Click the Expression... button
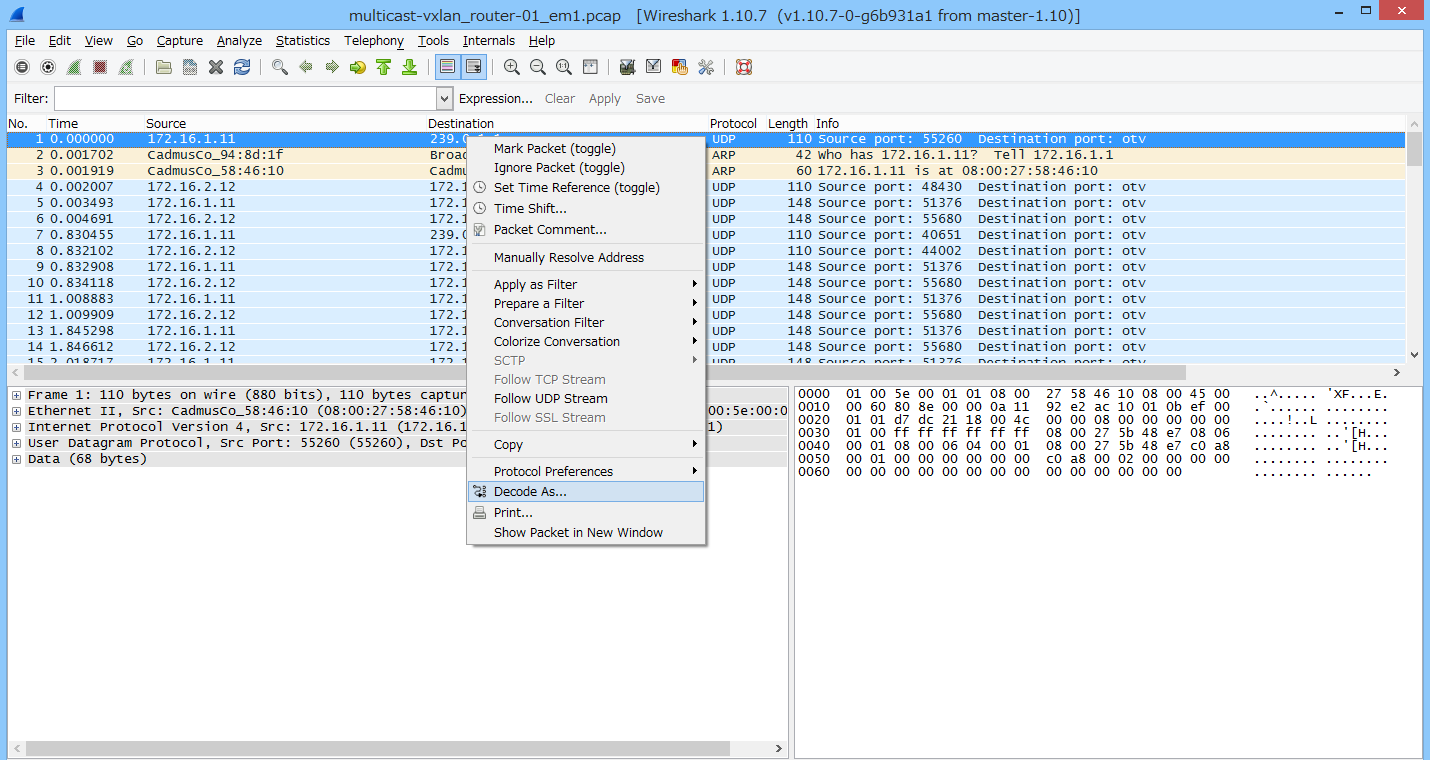1430x760 pixels. coord(495,99)
